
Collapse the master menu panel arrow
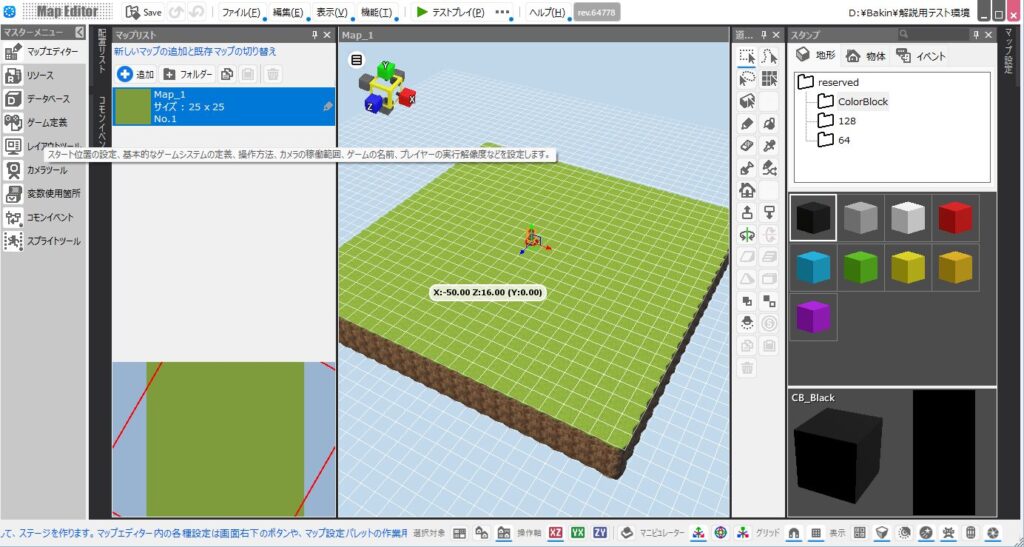(80, 33)
